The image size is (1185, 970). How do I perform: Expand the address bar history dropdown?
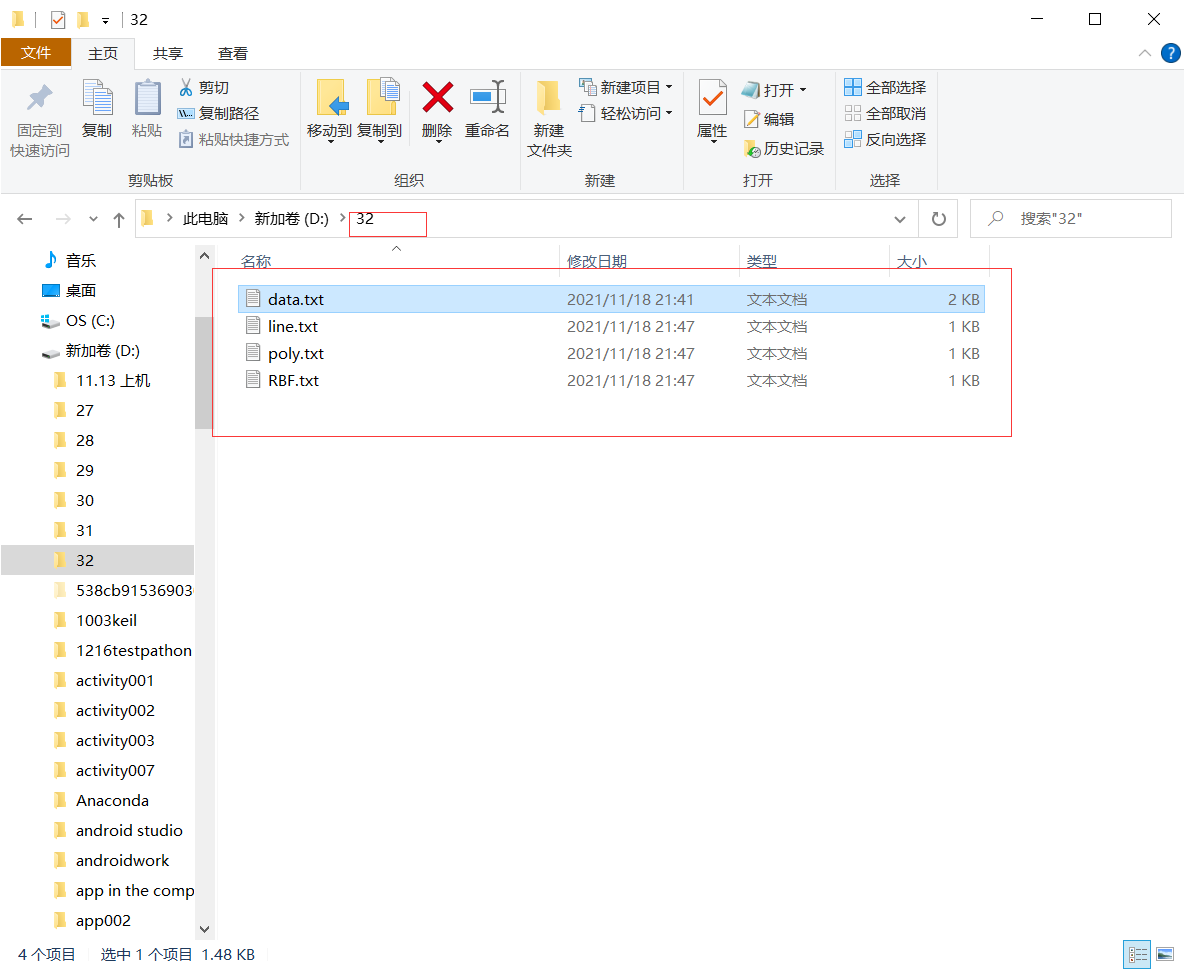tap(899, 219)
